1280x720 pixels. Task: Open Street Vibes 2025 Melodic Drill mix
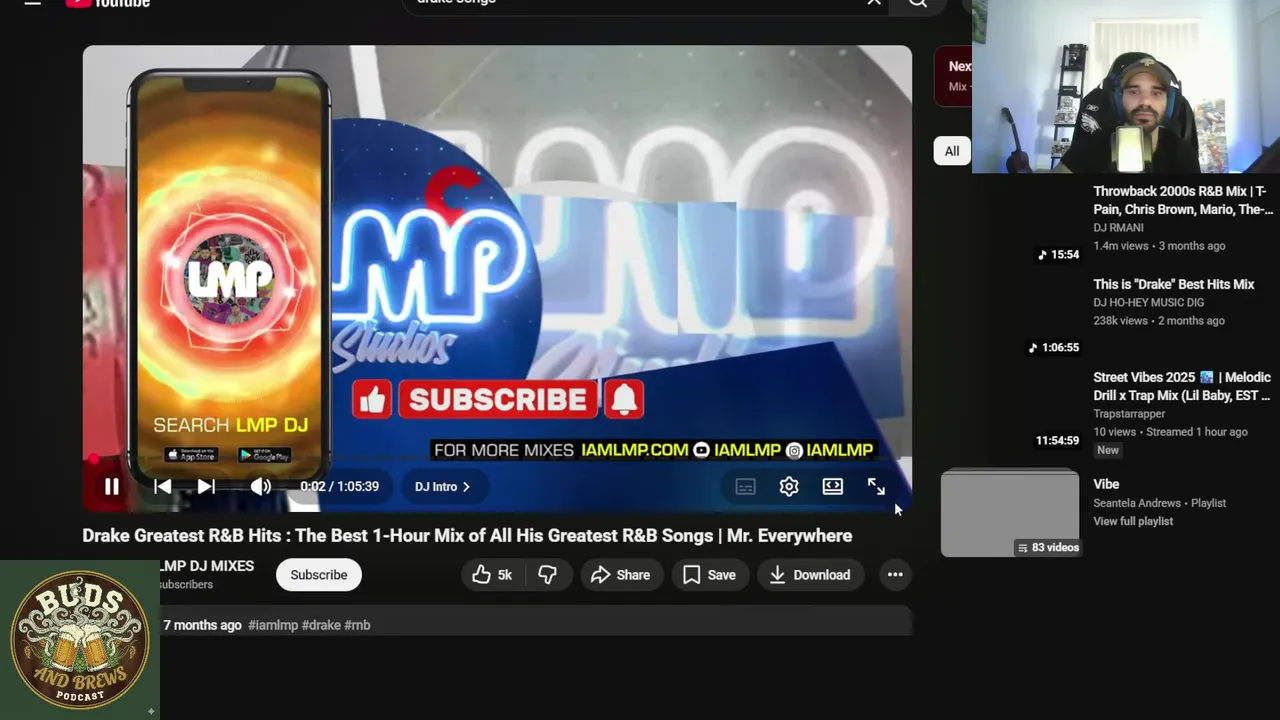pyautogui.click(x=1182, y=386)
